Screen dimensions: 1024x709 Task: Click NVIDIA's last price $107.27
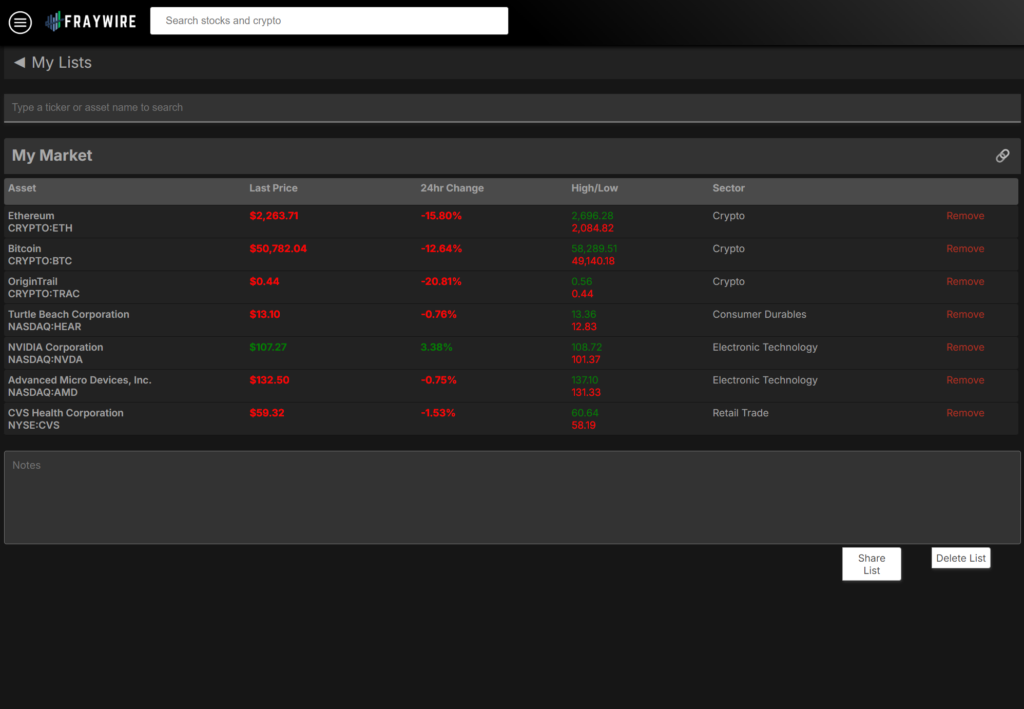[268, 347]
